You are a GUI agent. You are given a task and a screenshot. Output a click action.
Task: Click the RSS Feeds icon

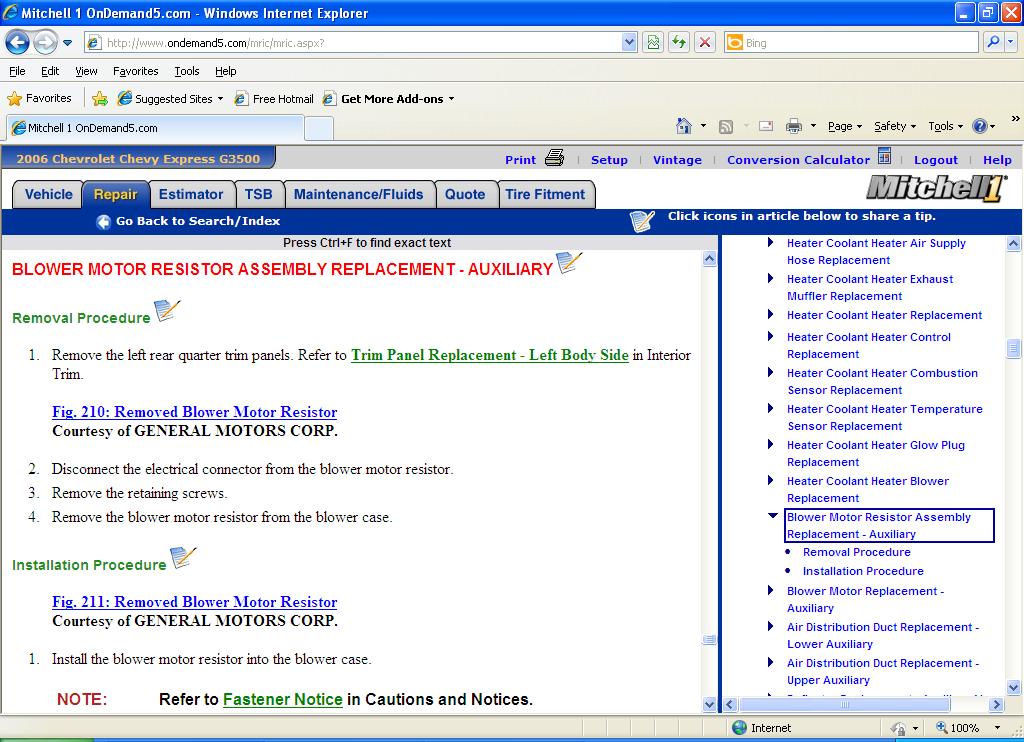[726, 127]
